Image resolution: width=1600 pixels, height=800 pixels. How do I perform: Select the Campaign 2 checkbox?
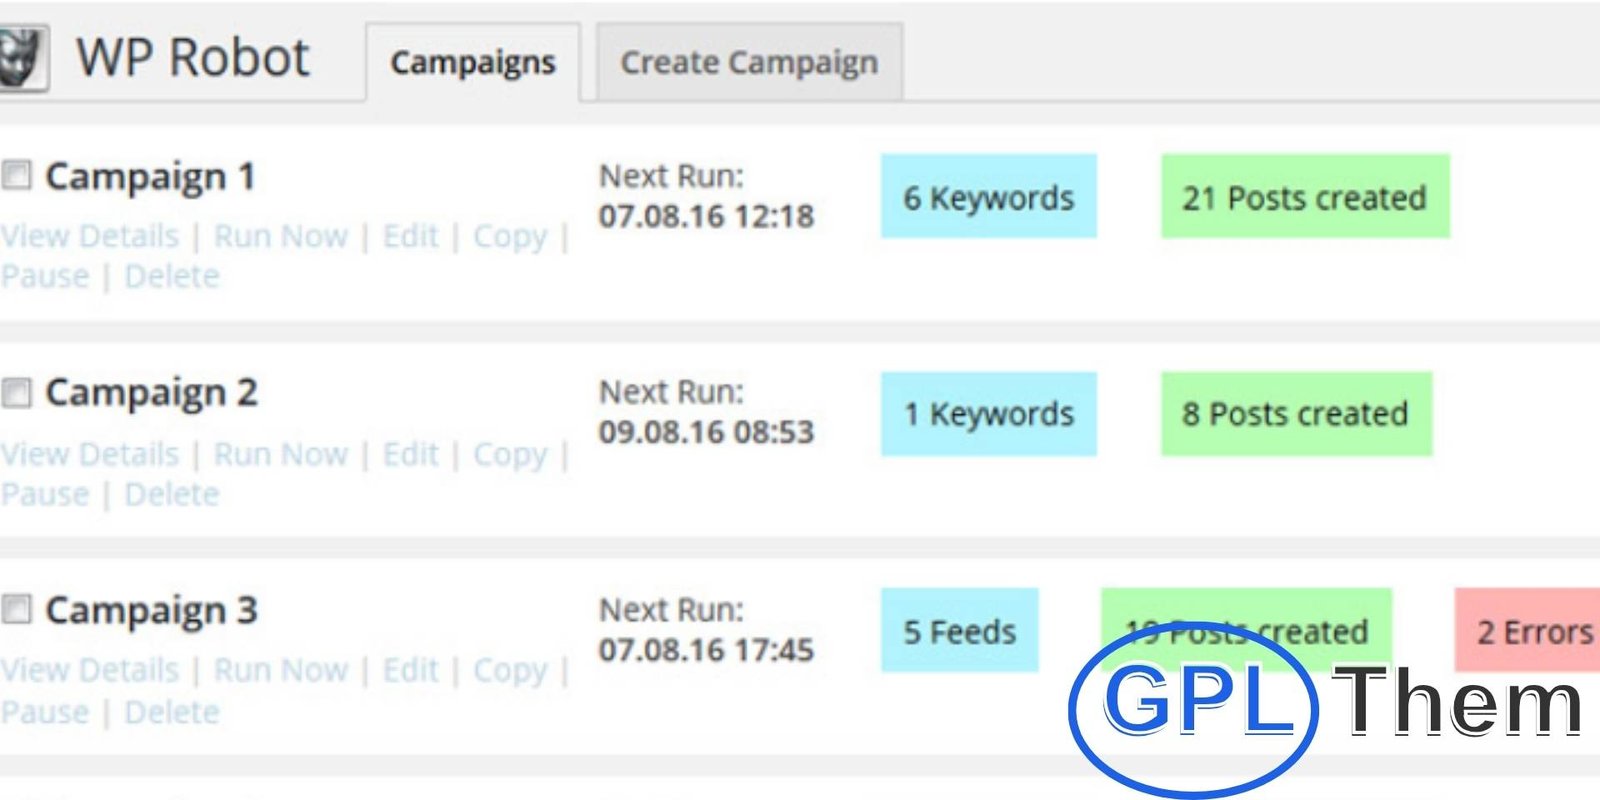[x=17, y=392]
